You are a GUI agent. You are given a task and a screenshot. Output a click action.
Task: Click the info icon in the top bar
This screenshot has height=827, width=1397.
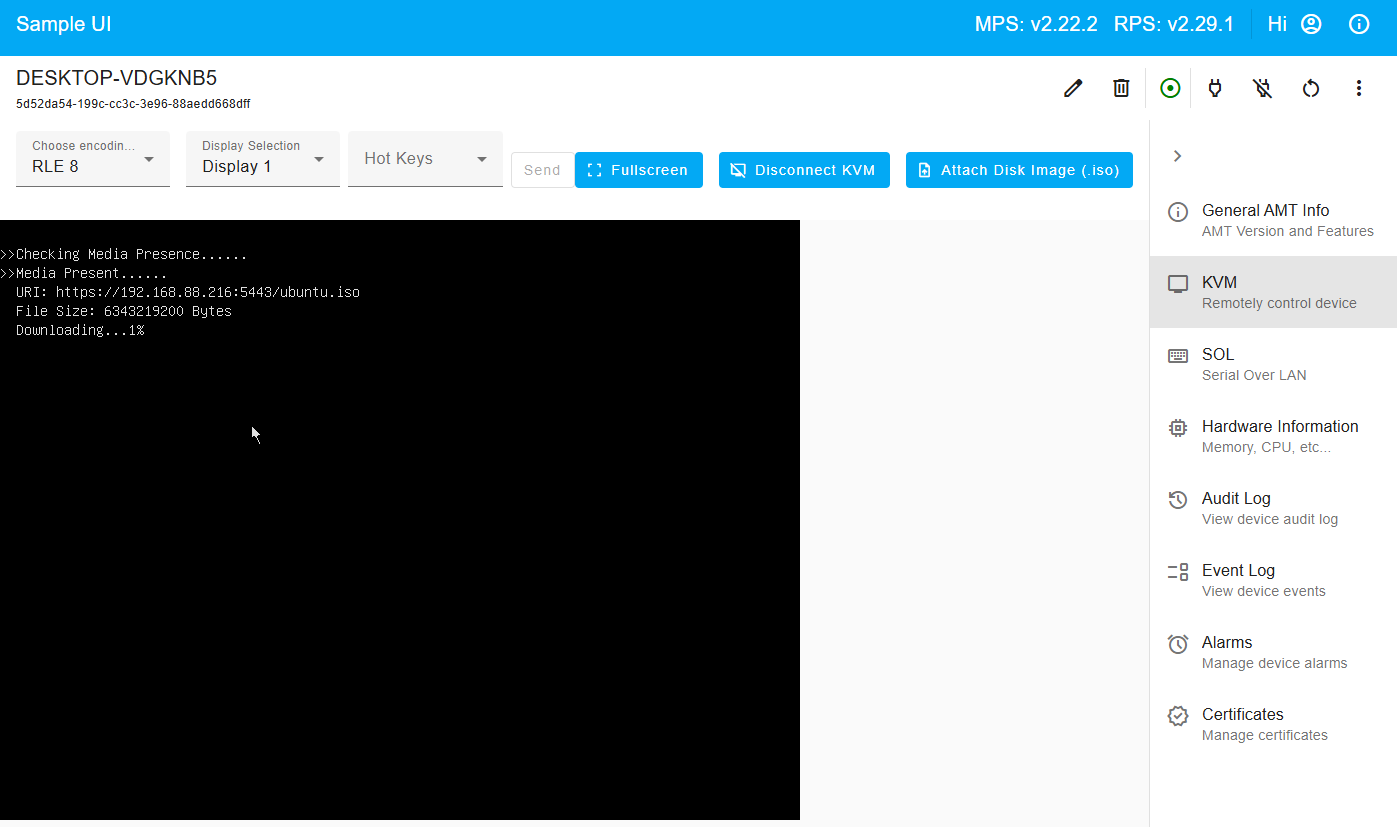(1359, 23)
